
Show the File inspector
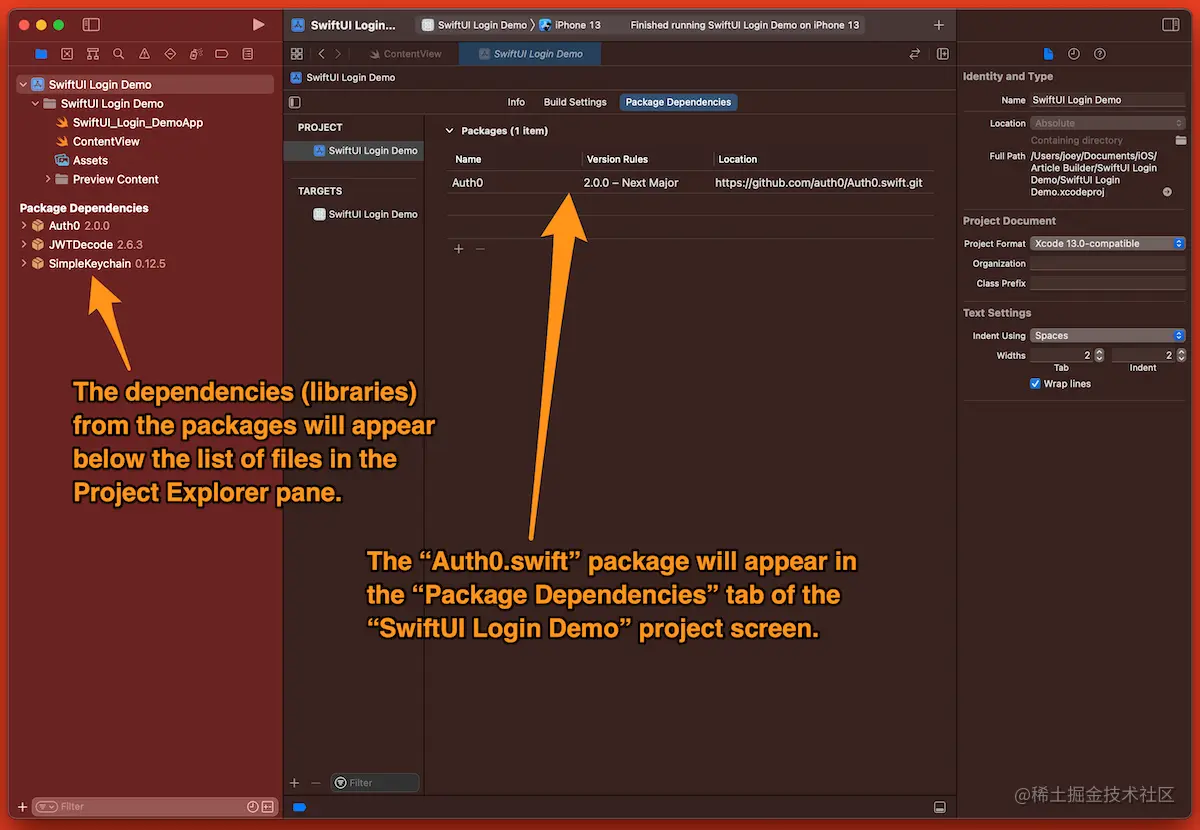click(x=1048, y=54)
